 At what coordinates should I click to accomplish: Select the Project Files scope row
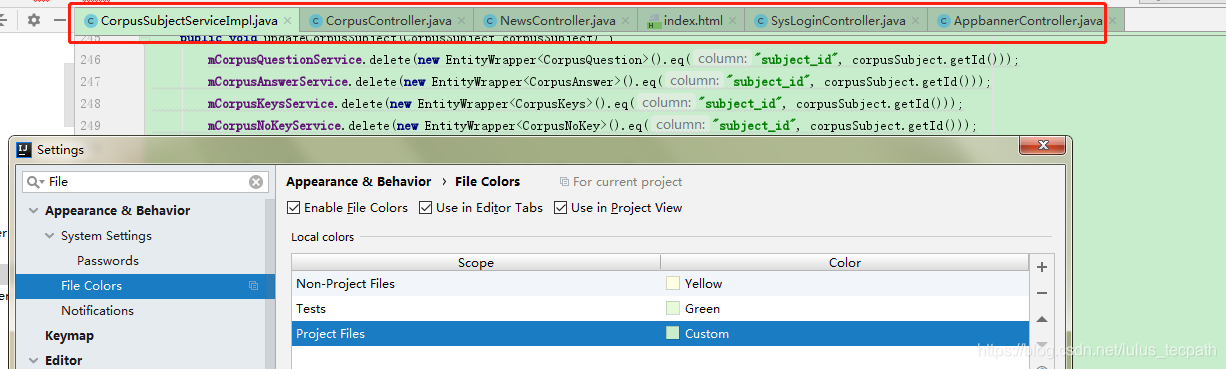coord(660,334)
